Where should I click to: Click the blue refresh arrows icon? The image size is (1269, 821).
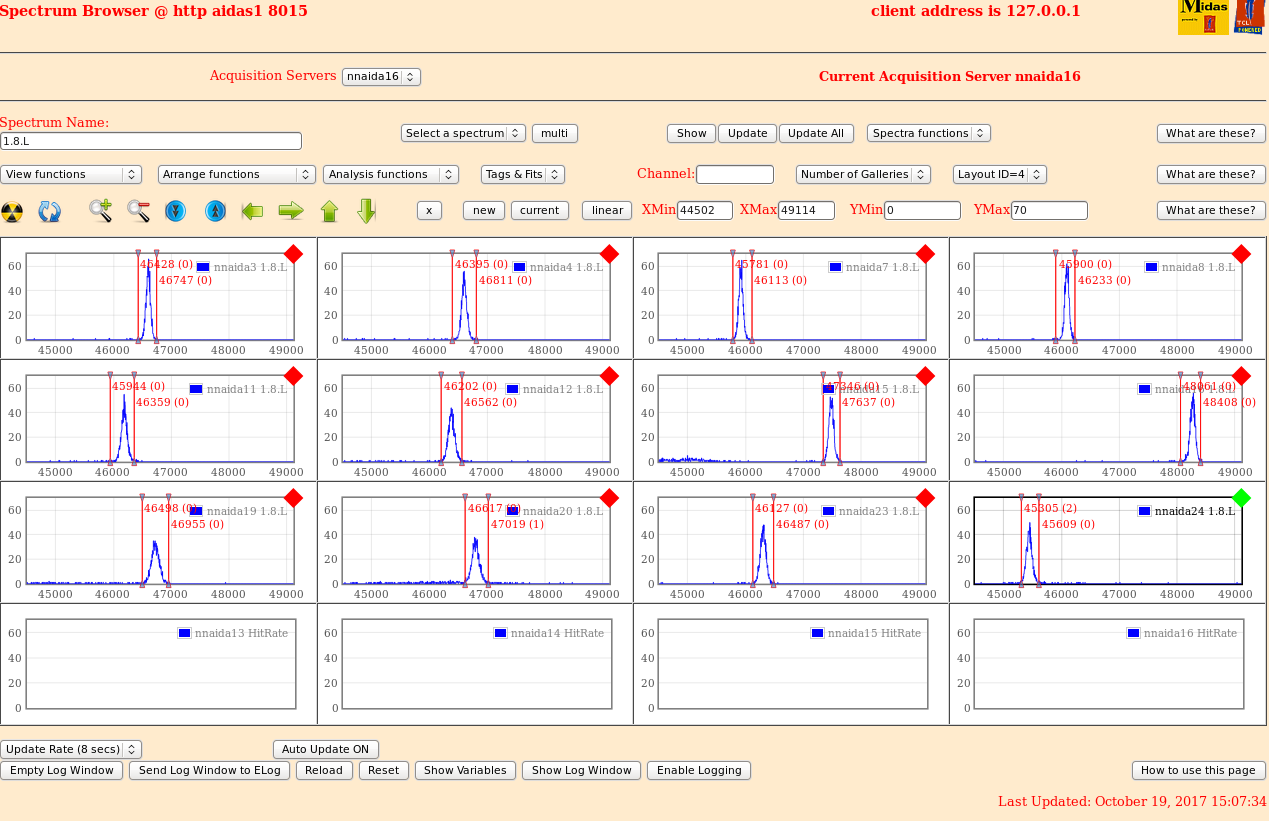tap(50, 211)
